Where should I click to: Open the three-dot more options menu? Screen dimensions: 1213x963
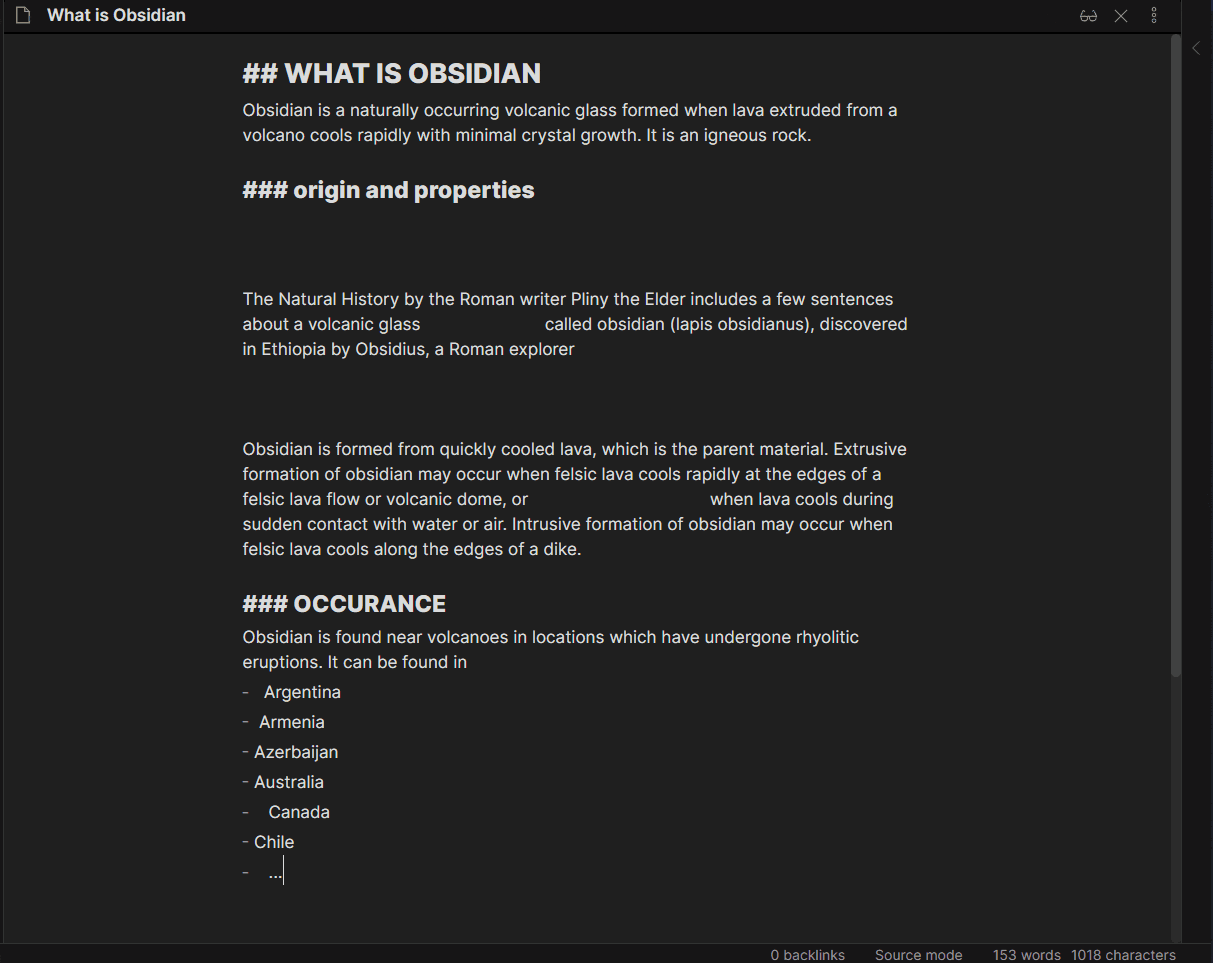coord(1154,16)
